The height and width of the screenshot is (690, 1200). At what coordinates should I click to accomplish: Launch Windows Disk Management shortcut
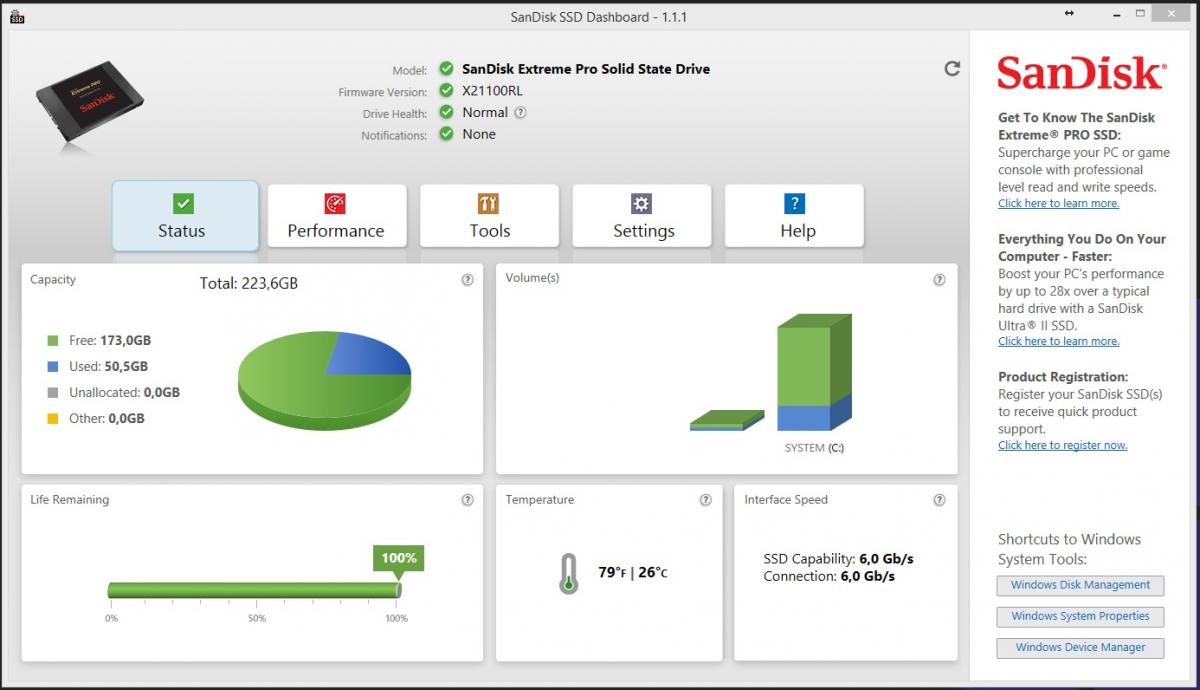[1080, 585]
